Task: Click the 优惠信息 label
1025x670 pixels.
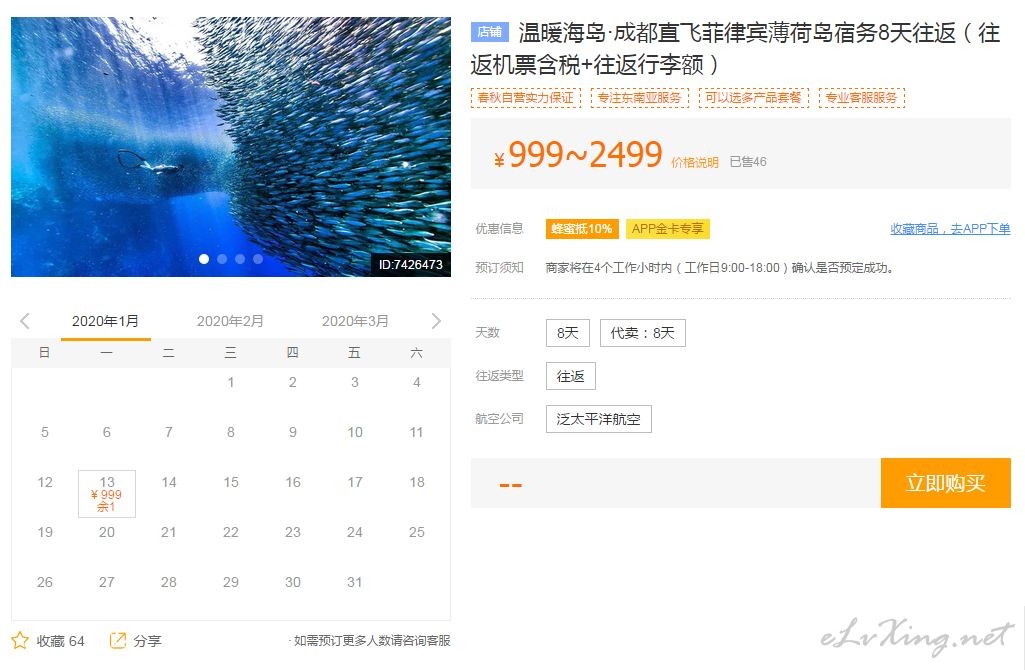Action: click(x=499, y=228)
